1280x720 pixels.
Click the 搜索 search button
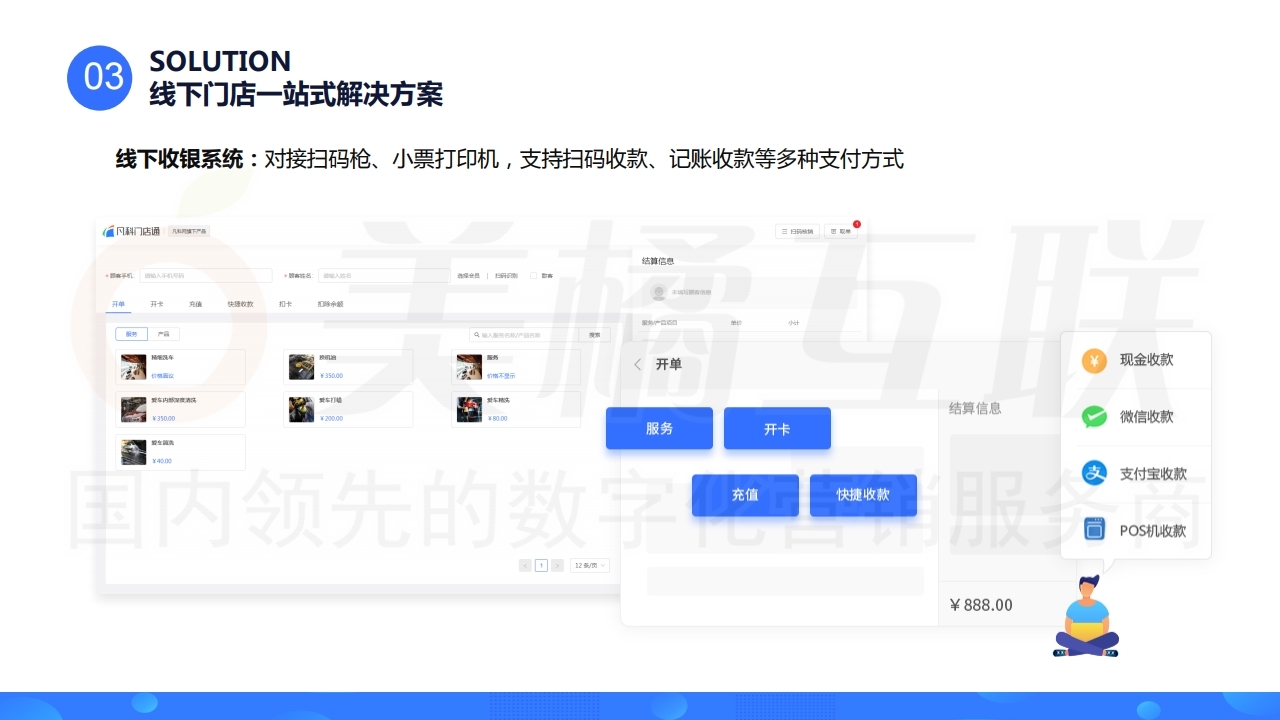(594, 335)
